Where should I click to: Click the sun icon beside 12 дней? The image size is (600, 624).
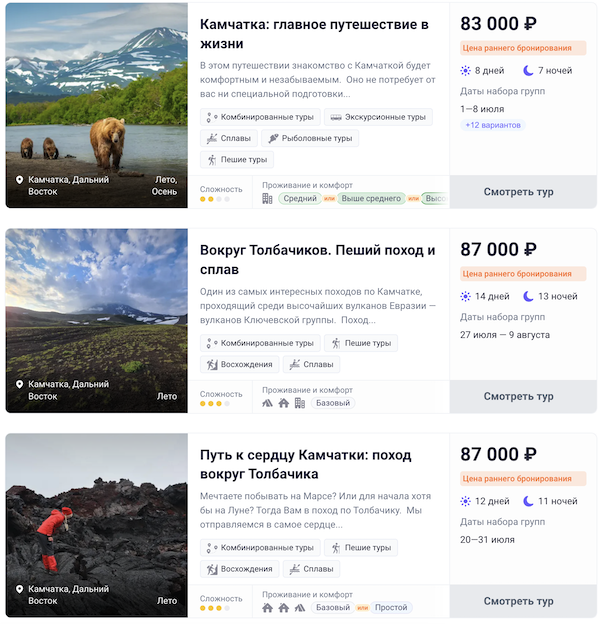[x=466, y=501]
